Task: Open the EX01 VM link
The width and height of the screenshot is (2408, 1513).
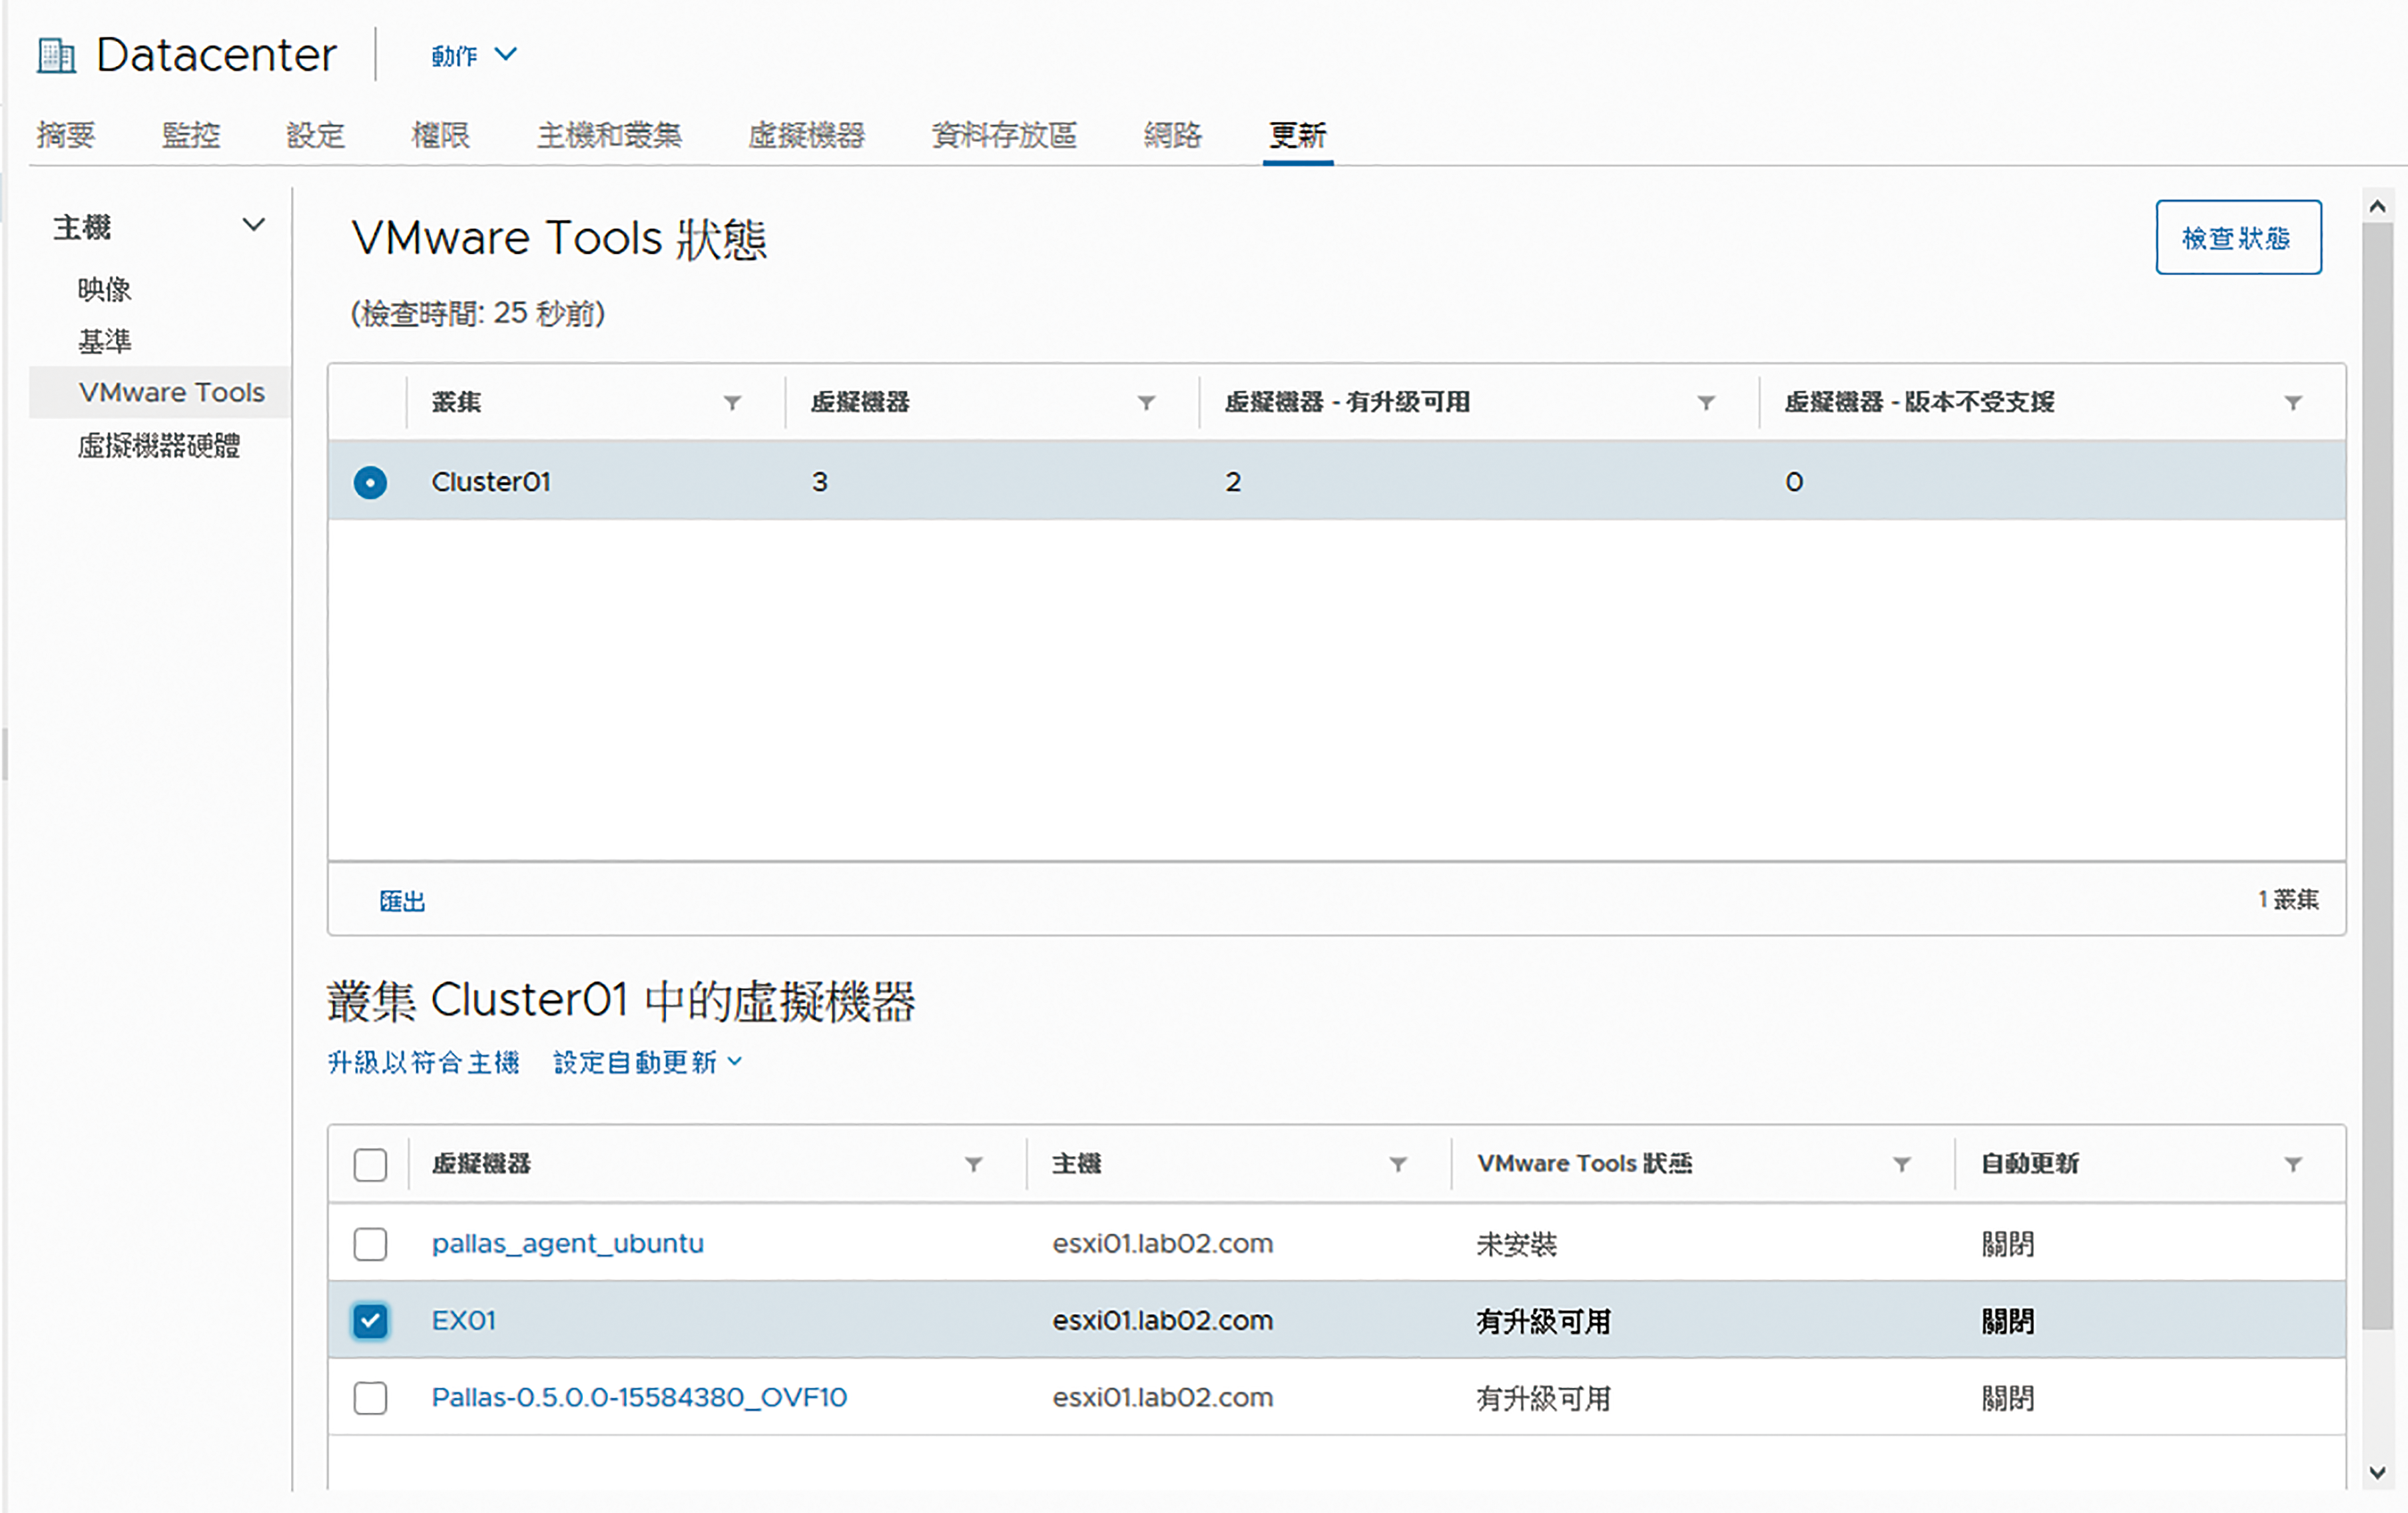Action: point(464,1321)
